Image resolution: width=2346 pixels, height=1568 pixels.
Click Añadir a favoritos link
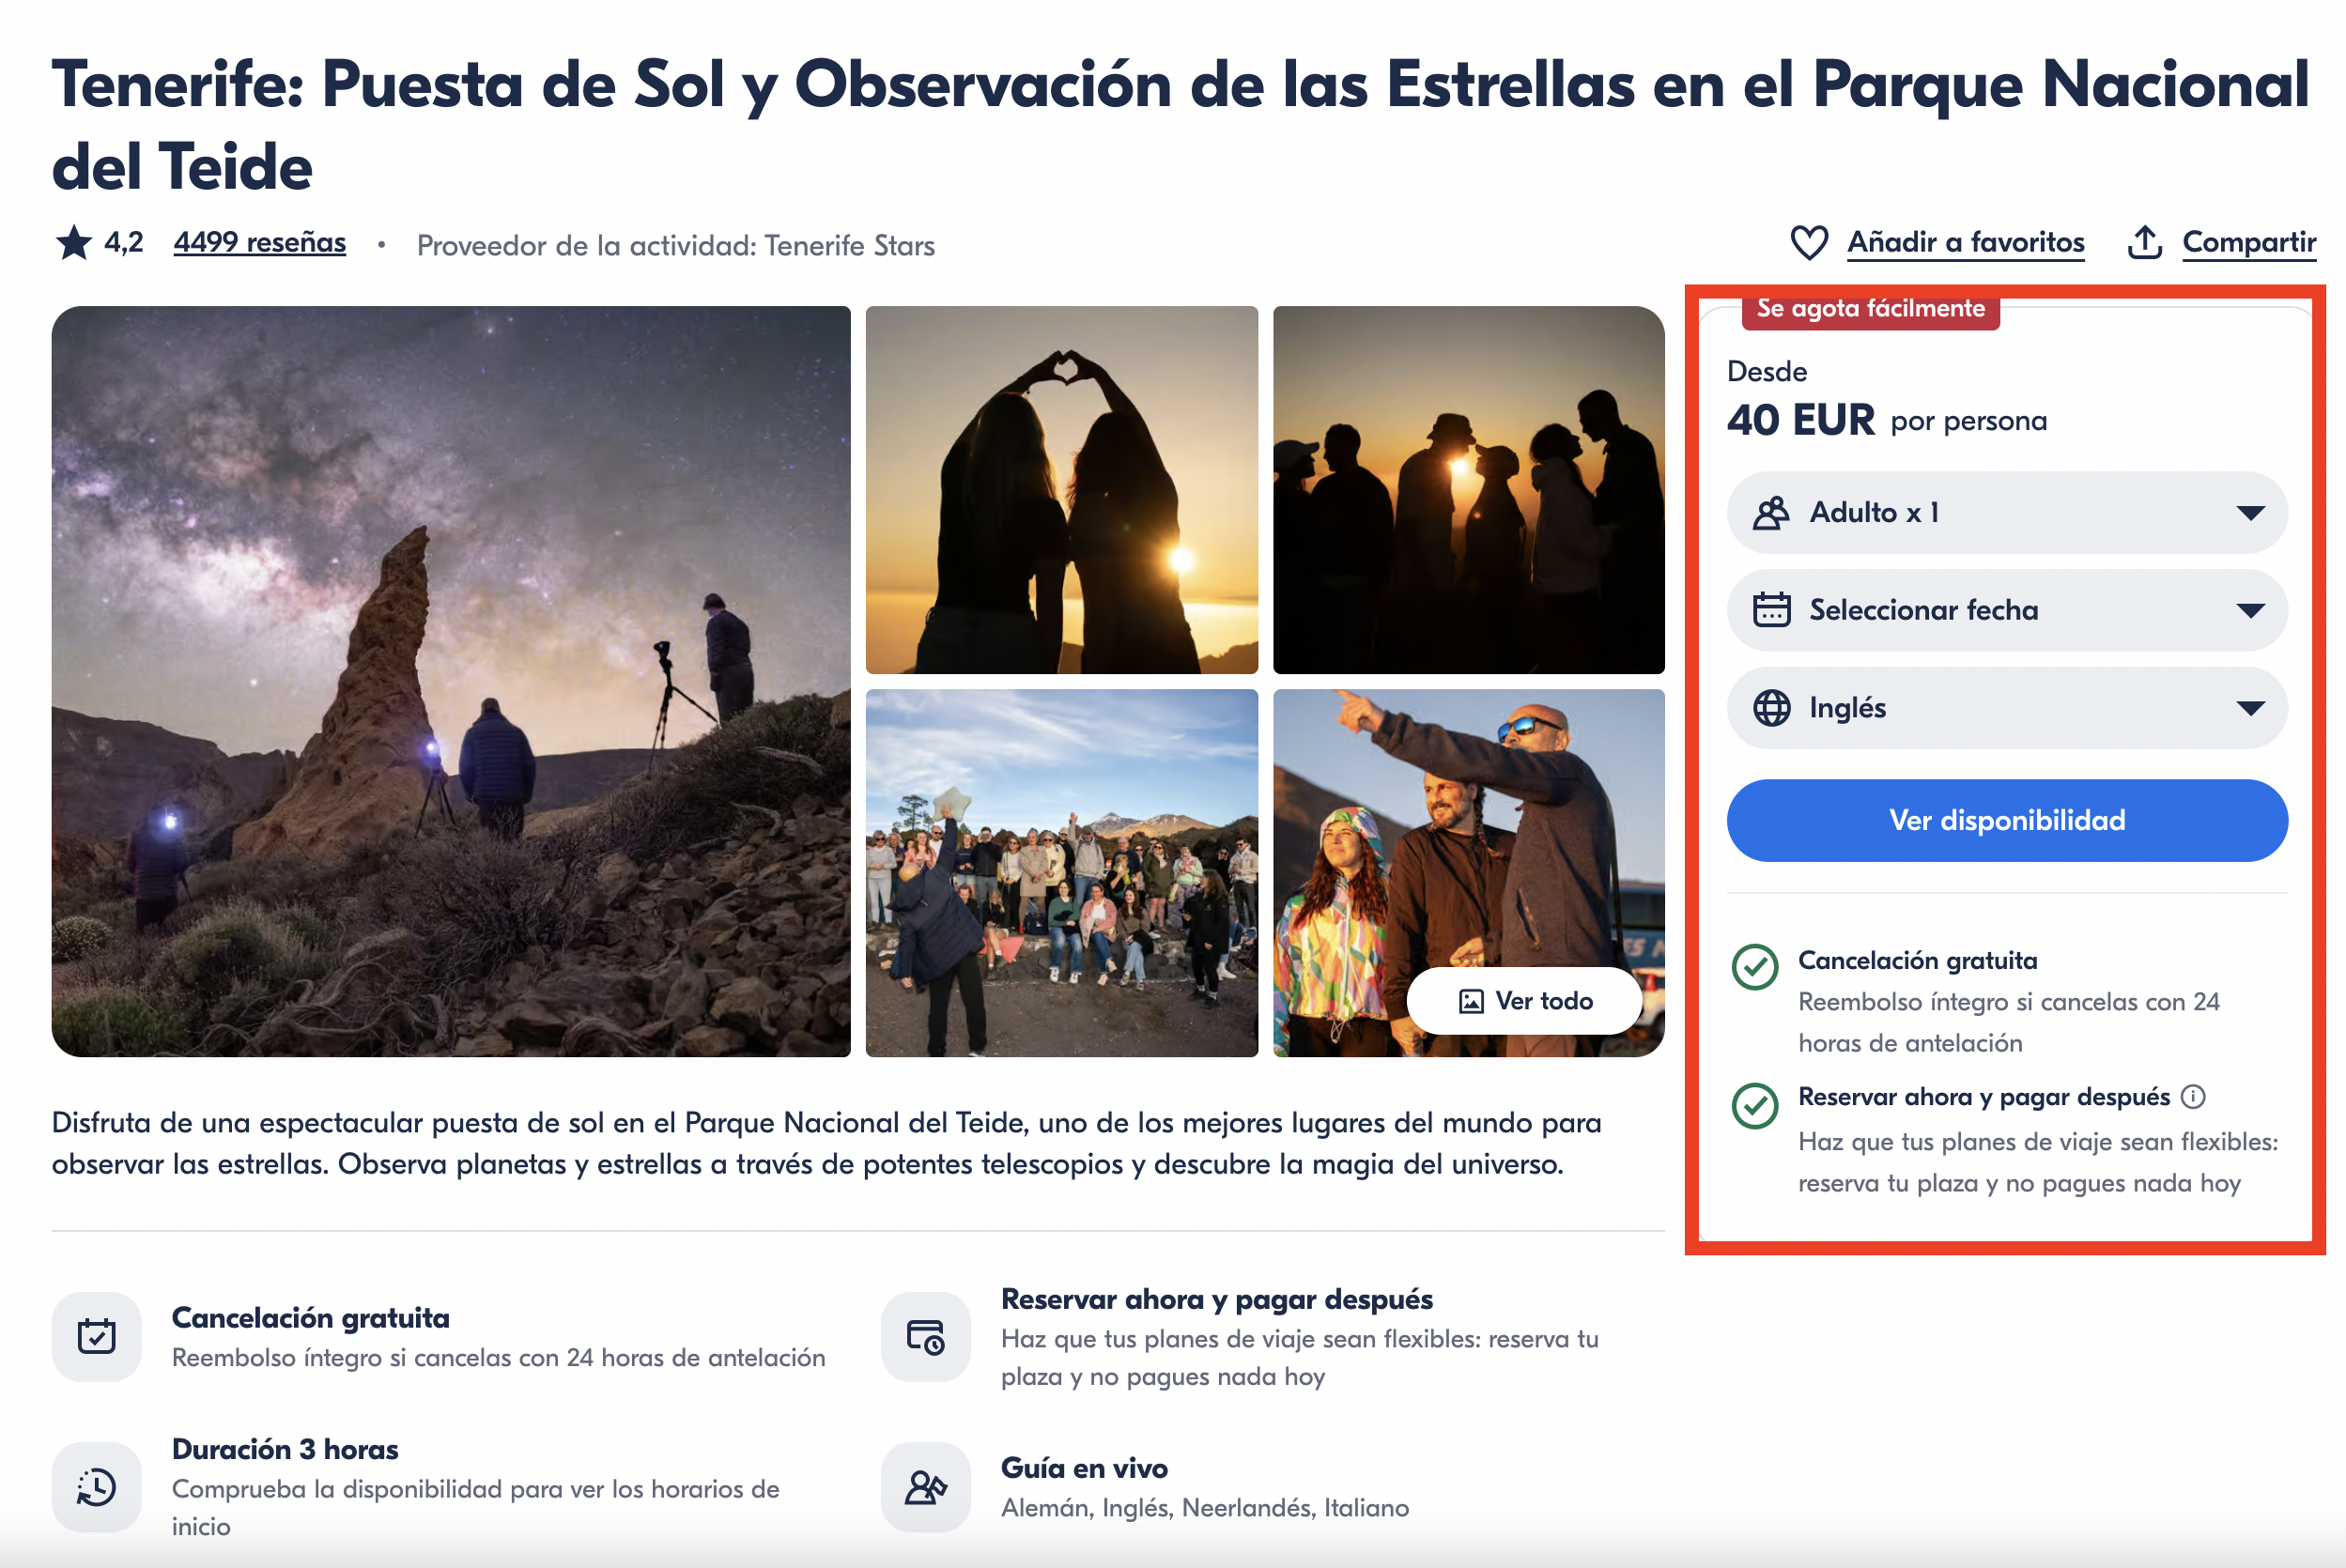[1965, 243]
